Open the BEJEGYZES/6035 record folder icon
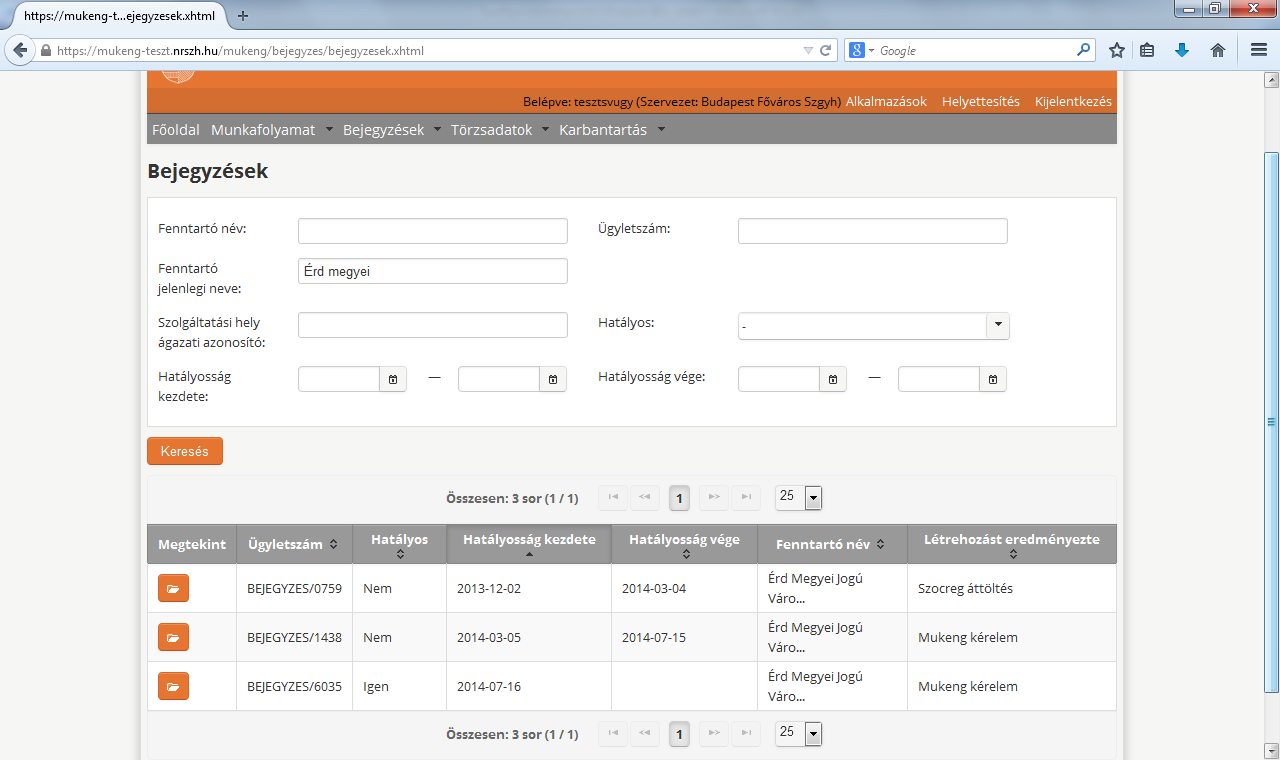 tap(173, 686)
